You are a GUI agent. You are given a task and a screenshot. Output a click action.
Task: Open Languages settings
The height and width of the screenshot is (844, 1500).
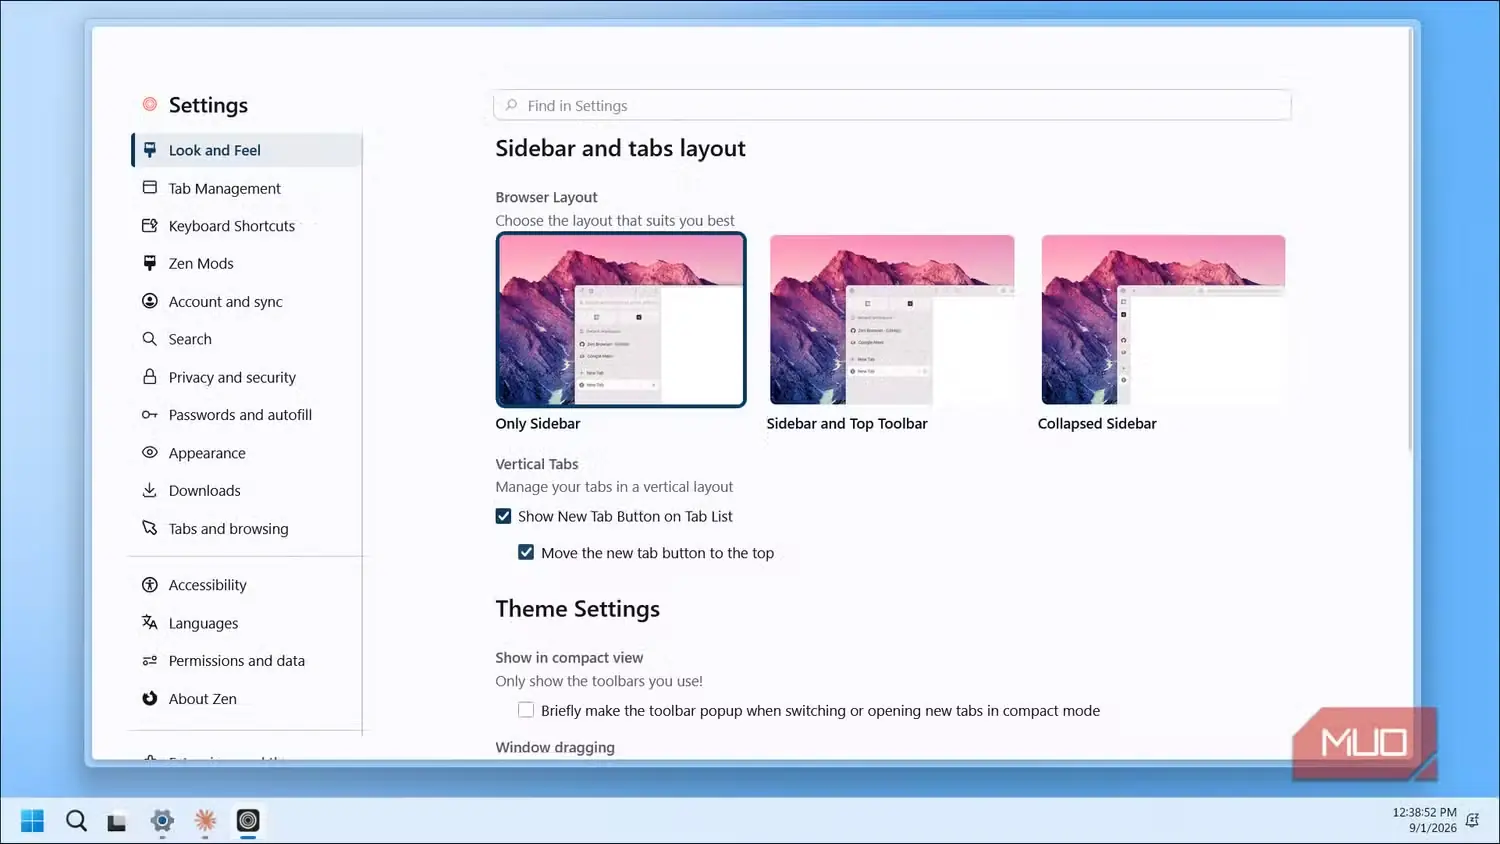(x=247, y=622)
